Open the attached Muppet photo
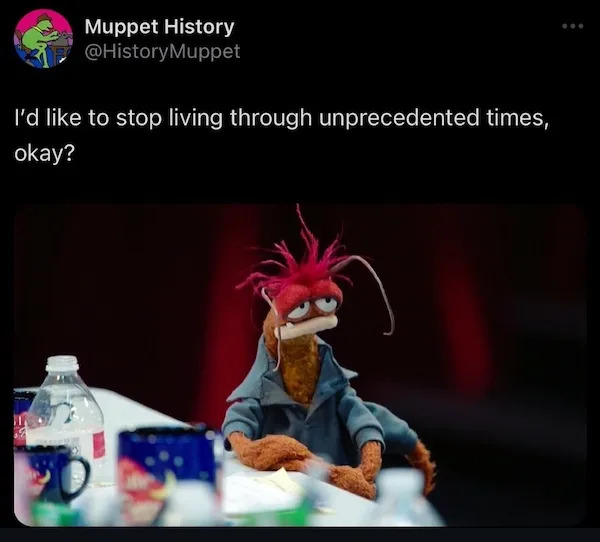This screenshot has height=542, width=600. (300, 365)
